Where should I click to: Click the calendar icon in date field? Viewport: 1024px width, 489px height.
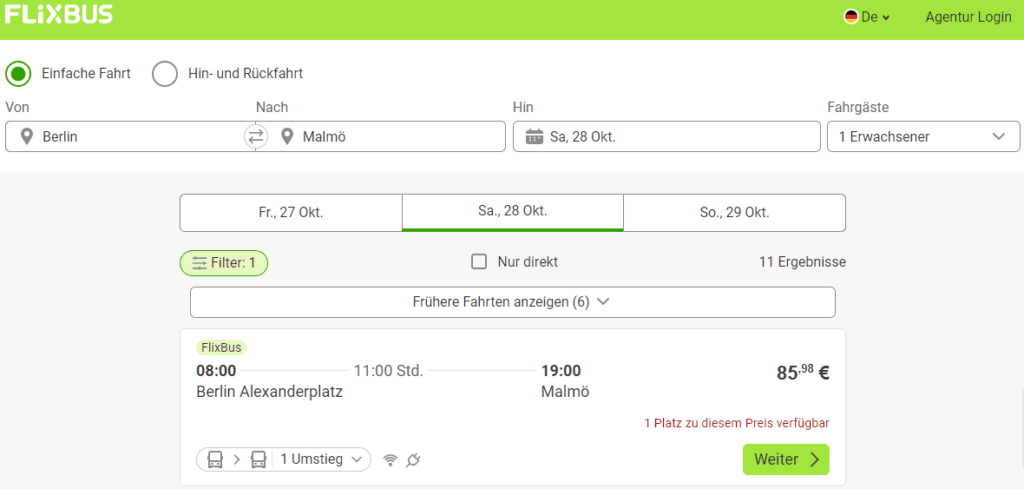pos(534,137)
